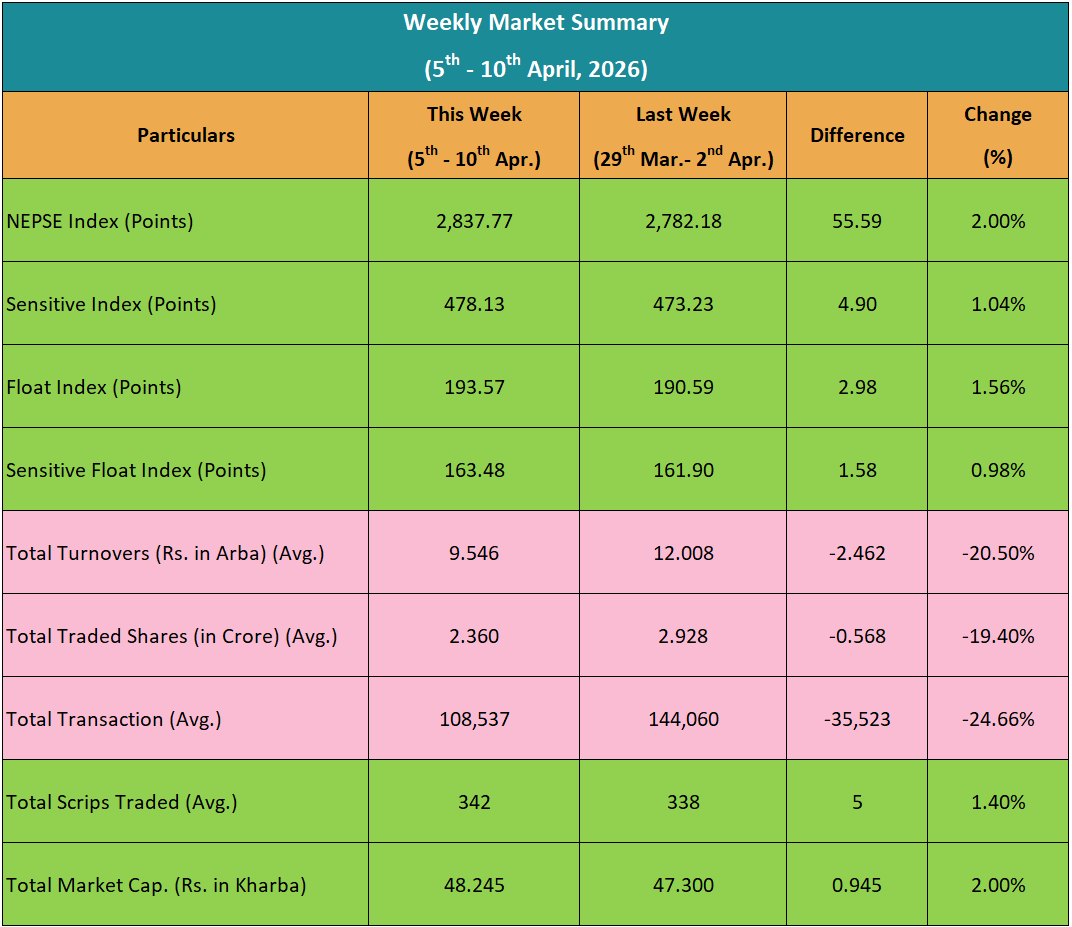Click the This Week column header

point(474,135)
